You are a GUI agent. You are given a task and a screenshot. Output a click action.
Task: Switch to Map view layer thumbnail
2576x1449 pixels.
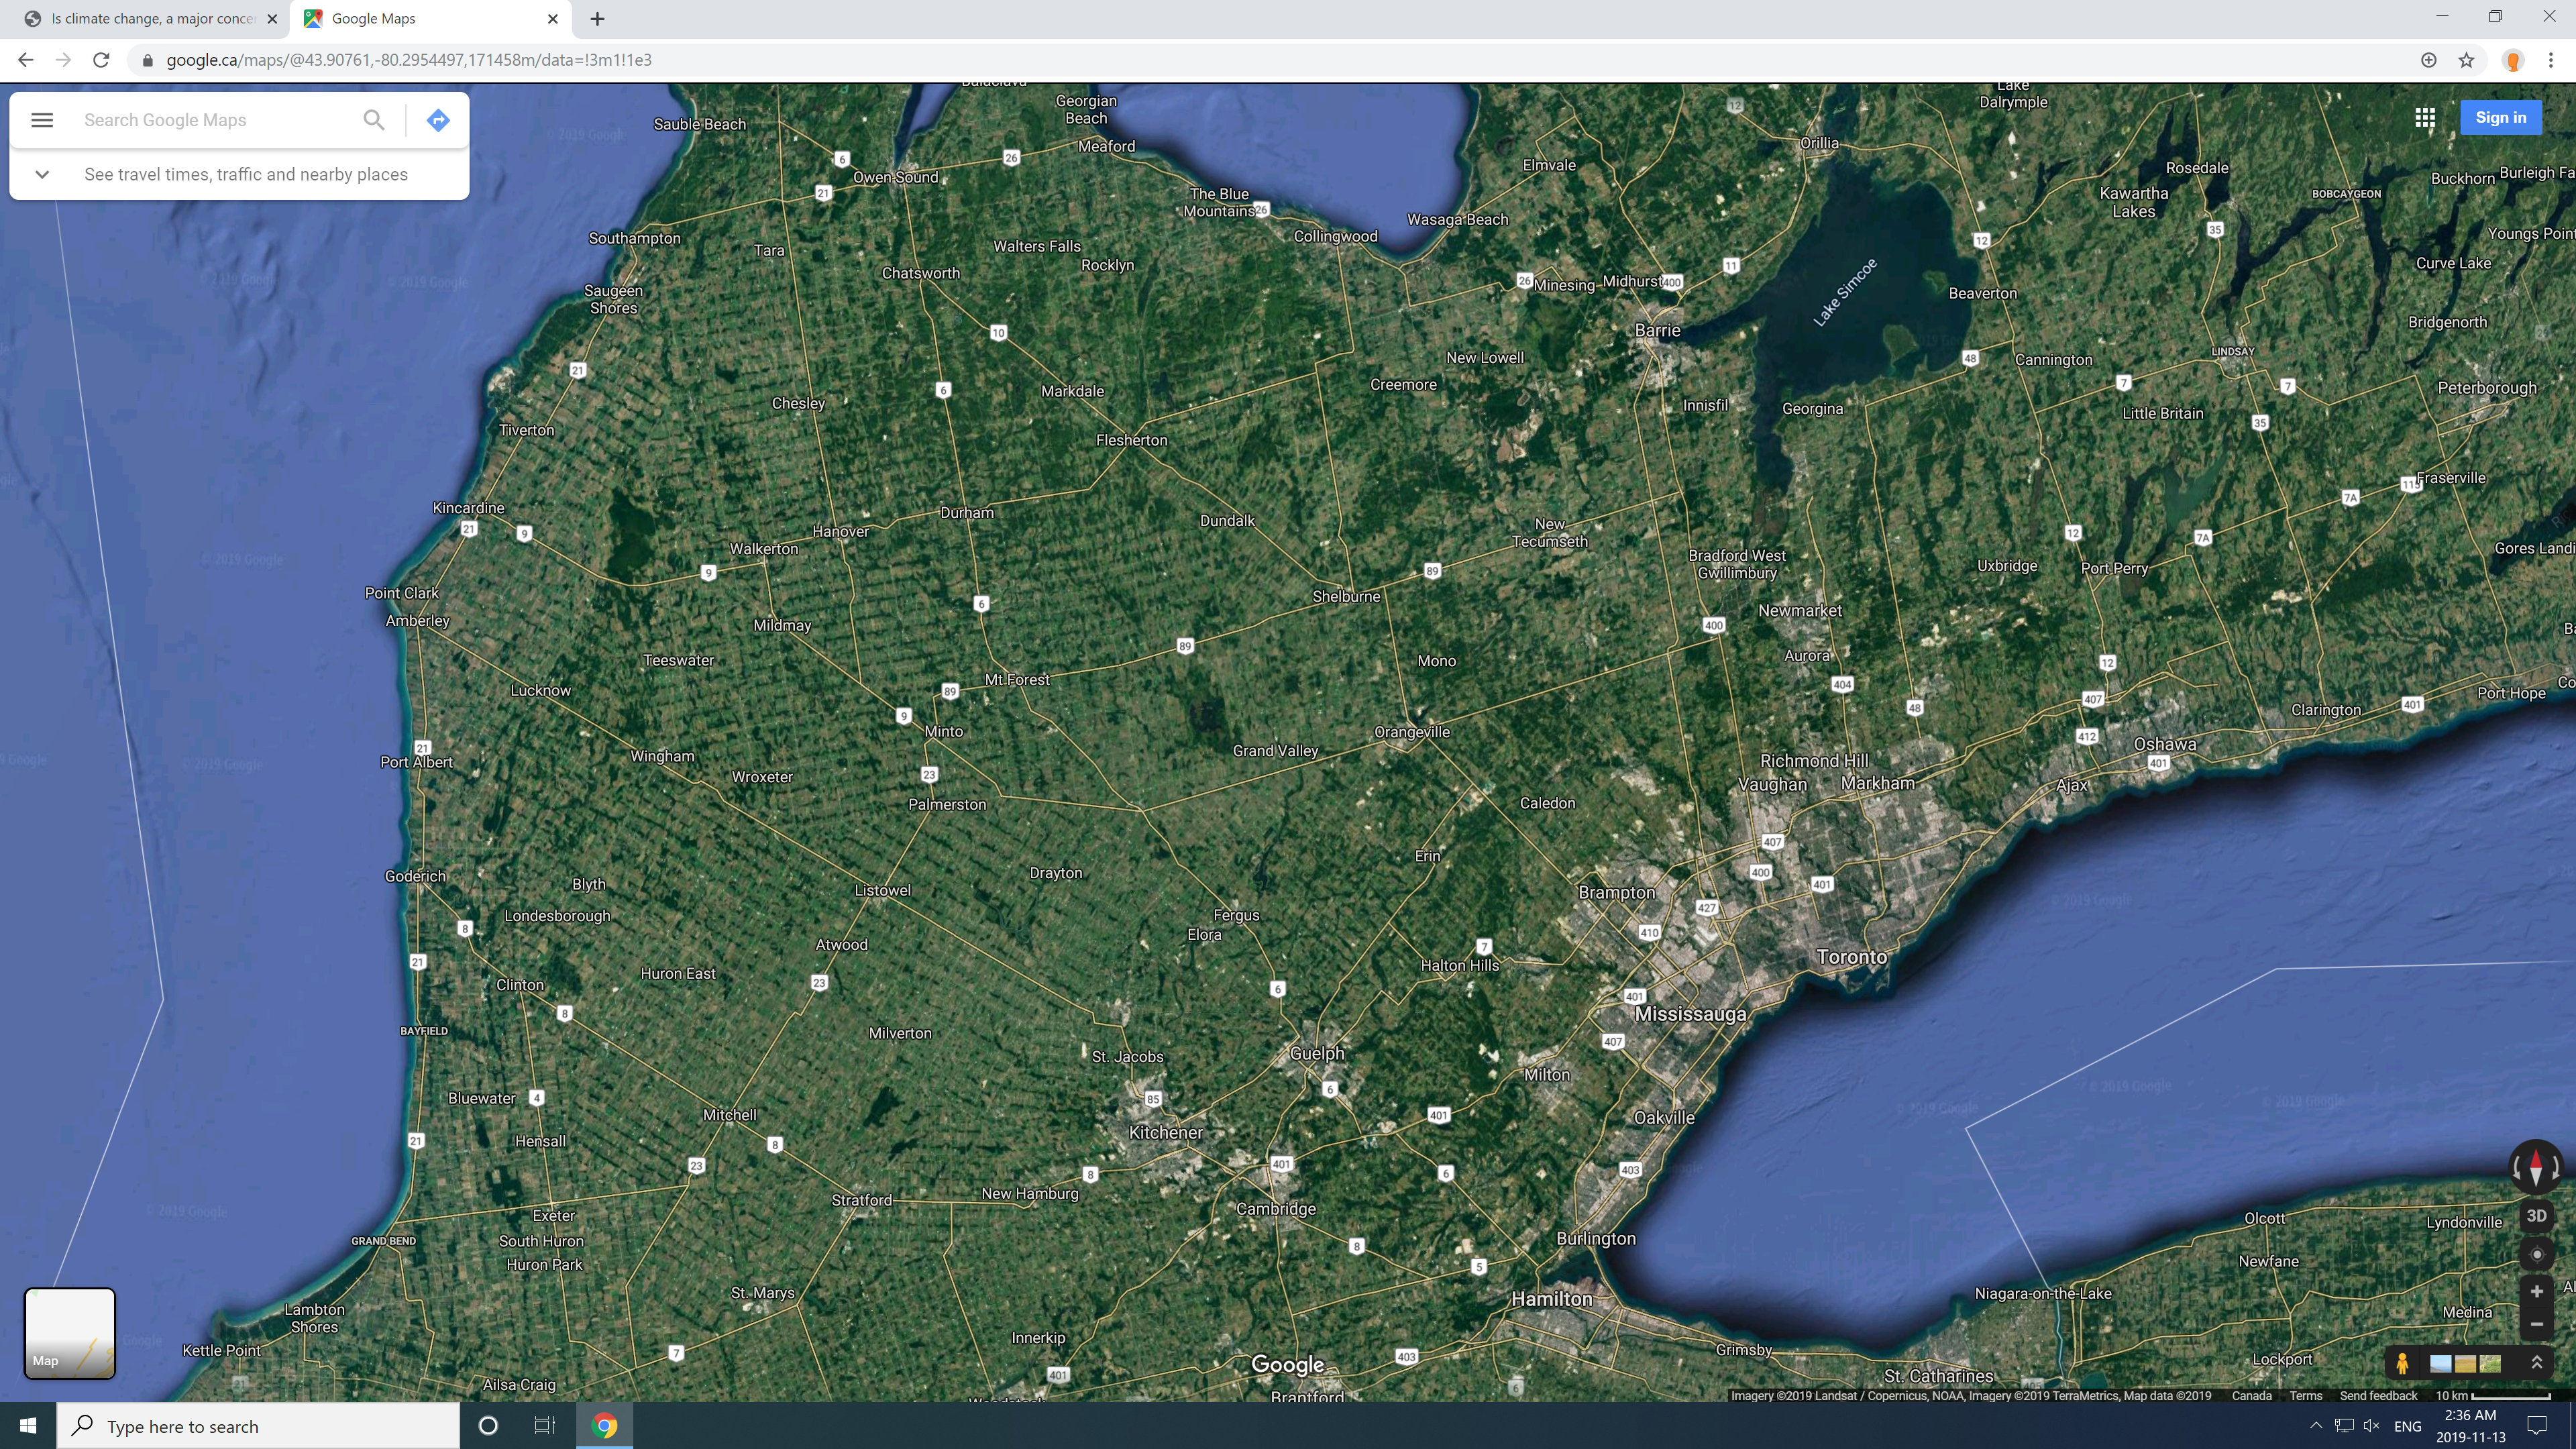click(x=69, y=1333)
